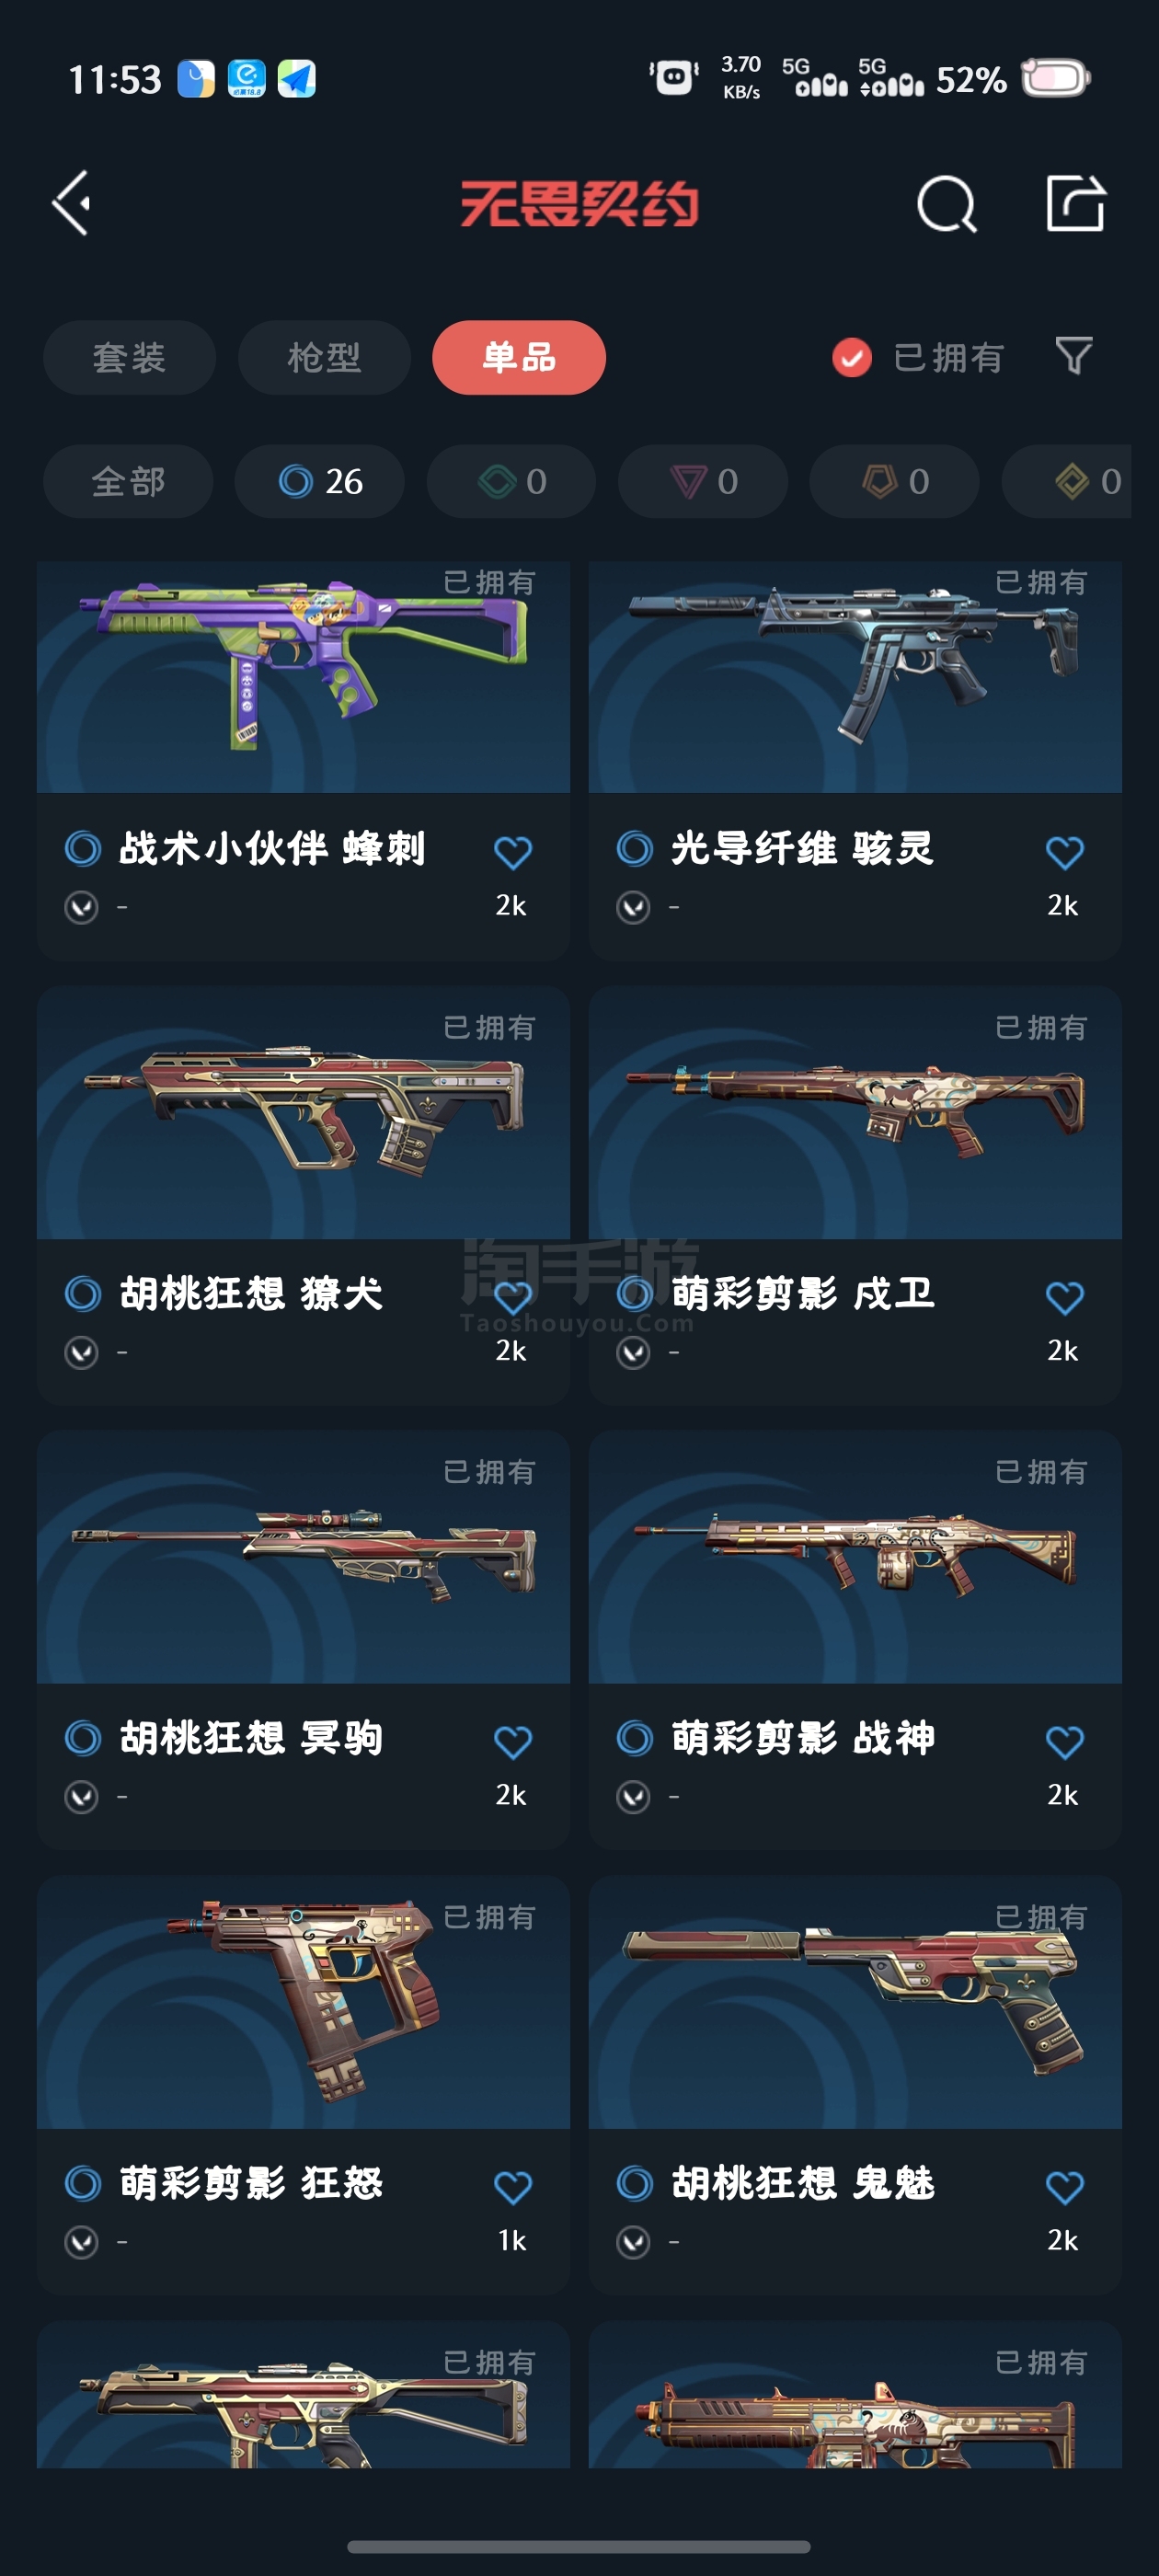Open the 胡桃狂想 獠犬 skin thumbnail

303,1112
